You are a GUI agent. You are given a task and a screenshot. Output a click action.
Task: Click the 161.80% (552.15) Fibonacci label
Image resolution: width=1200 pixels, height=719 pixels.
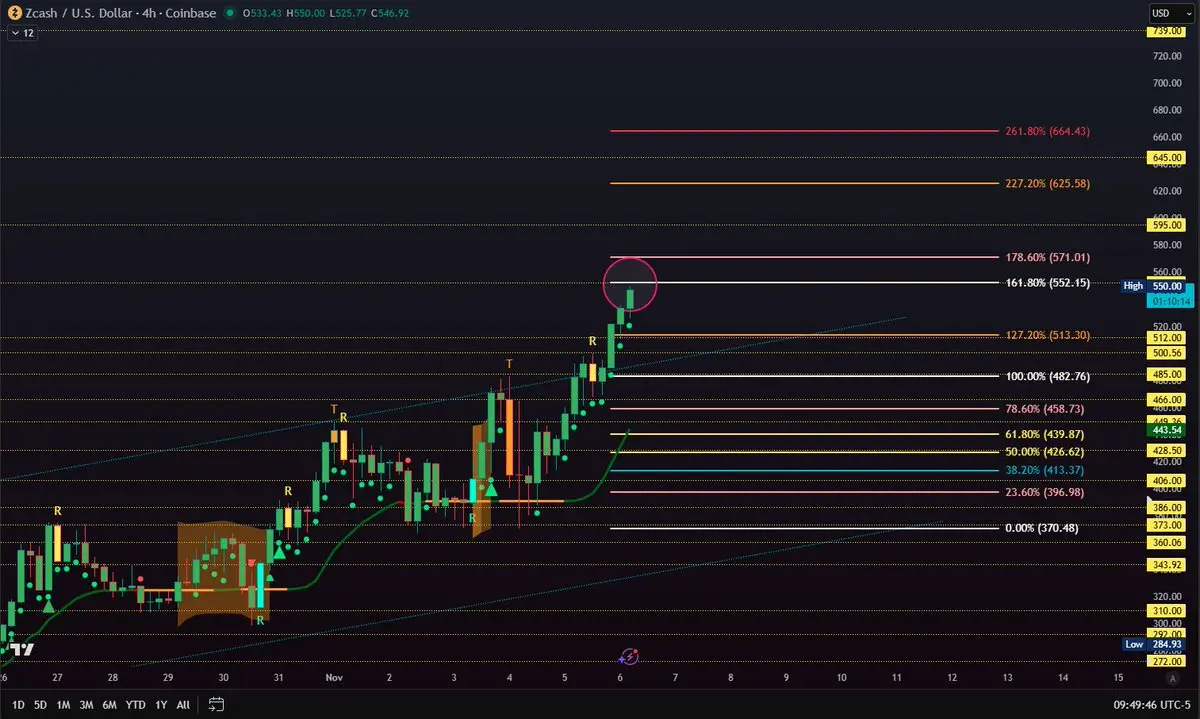point(1047,283)
